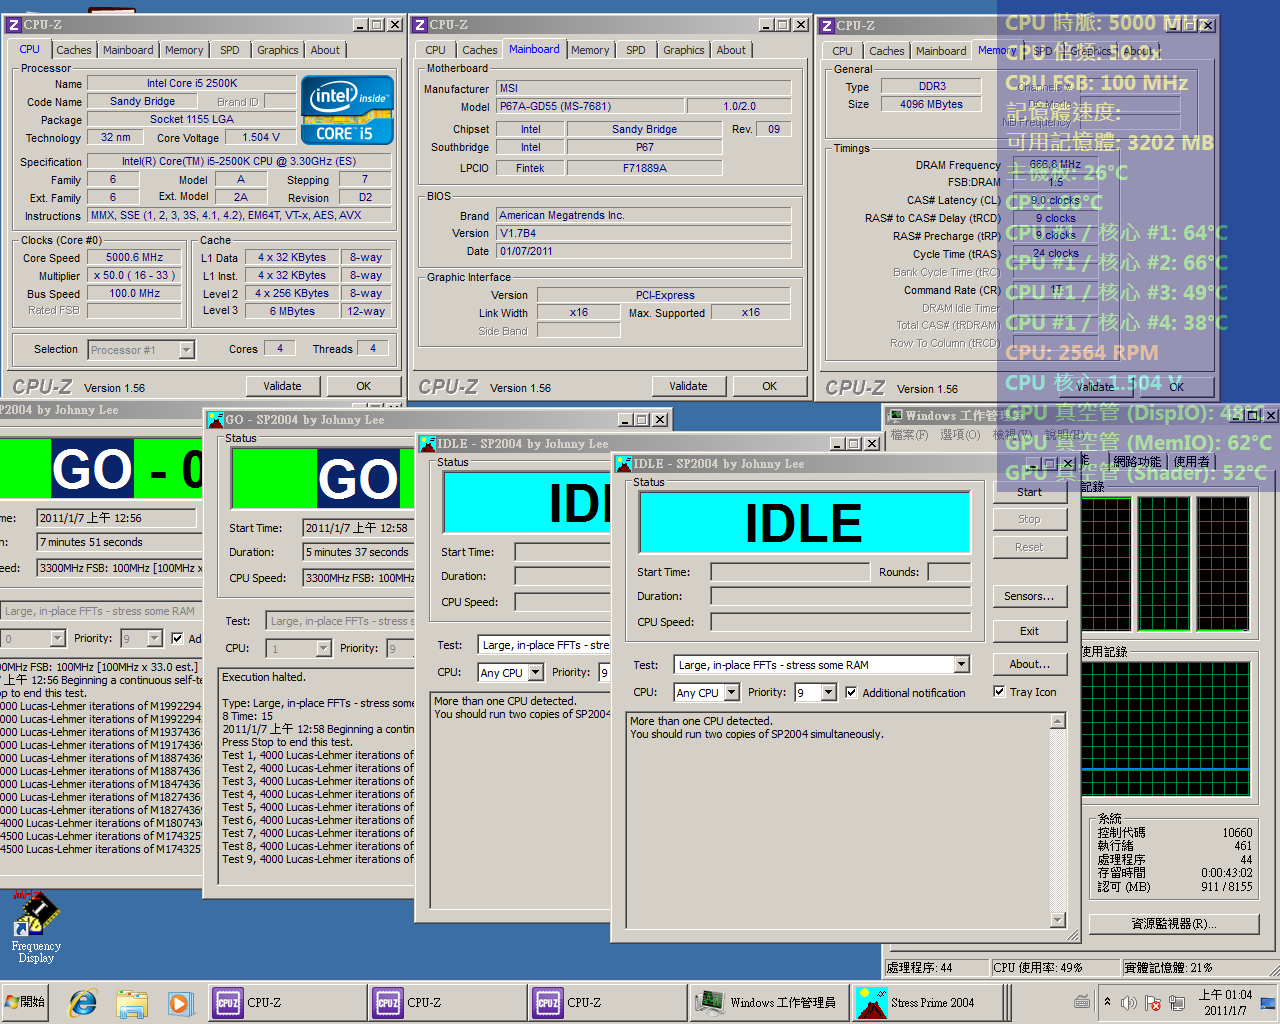1280x1024 pixels.
Task: Switch to Caches tab in the CPU-Z Processor window
Action: [74, 50]
